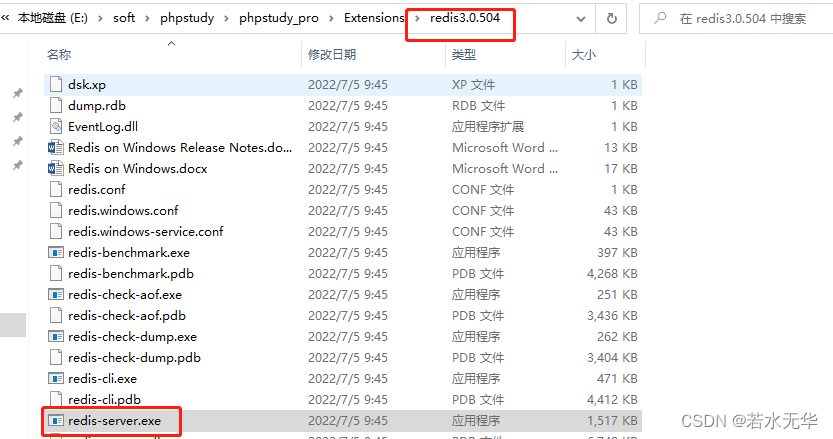Screen dimensions: 833x439
Task: Go to soft folder in breadcrumb
Action: point(124,18)
